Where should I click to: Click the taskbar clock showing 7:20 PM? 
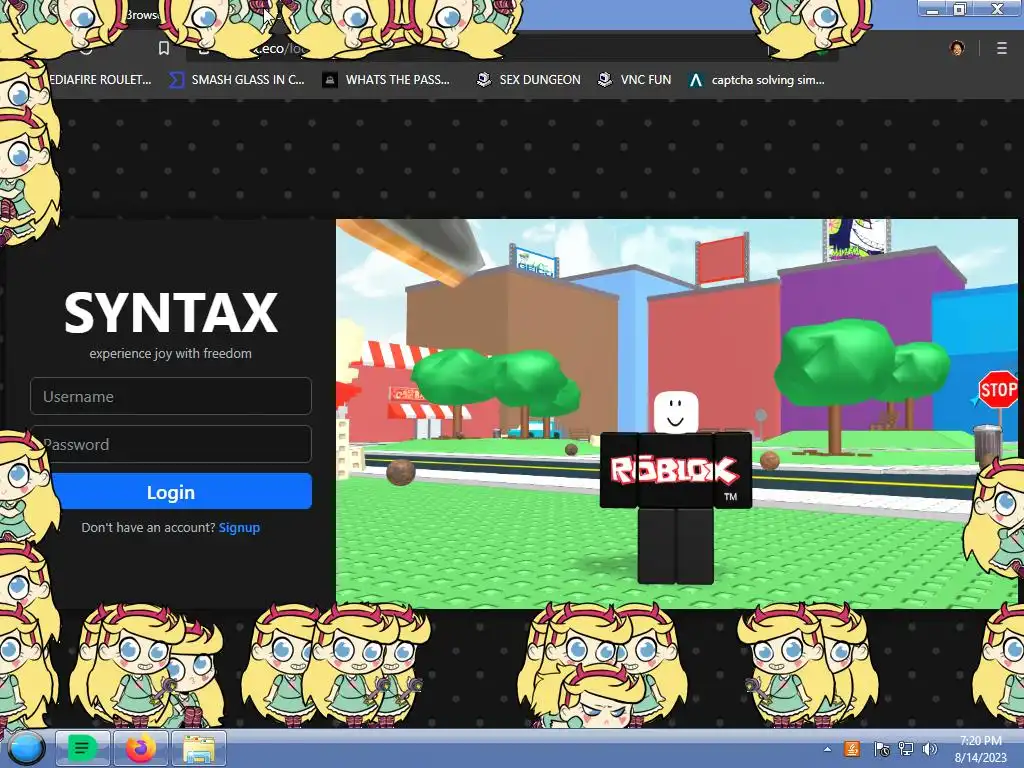coord(980,749)
